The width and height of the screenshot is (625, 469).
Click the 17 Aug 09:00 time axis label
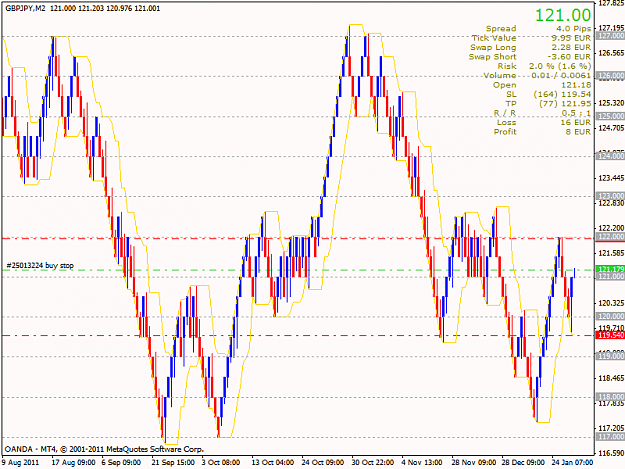point(73,462)
